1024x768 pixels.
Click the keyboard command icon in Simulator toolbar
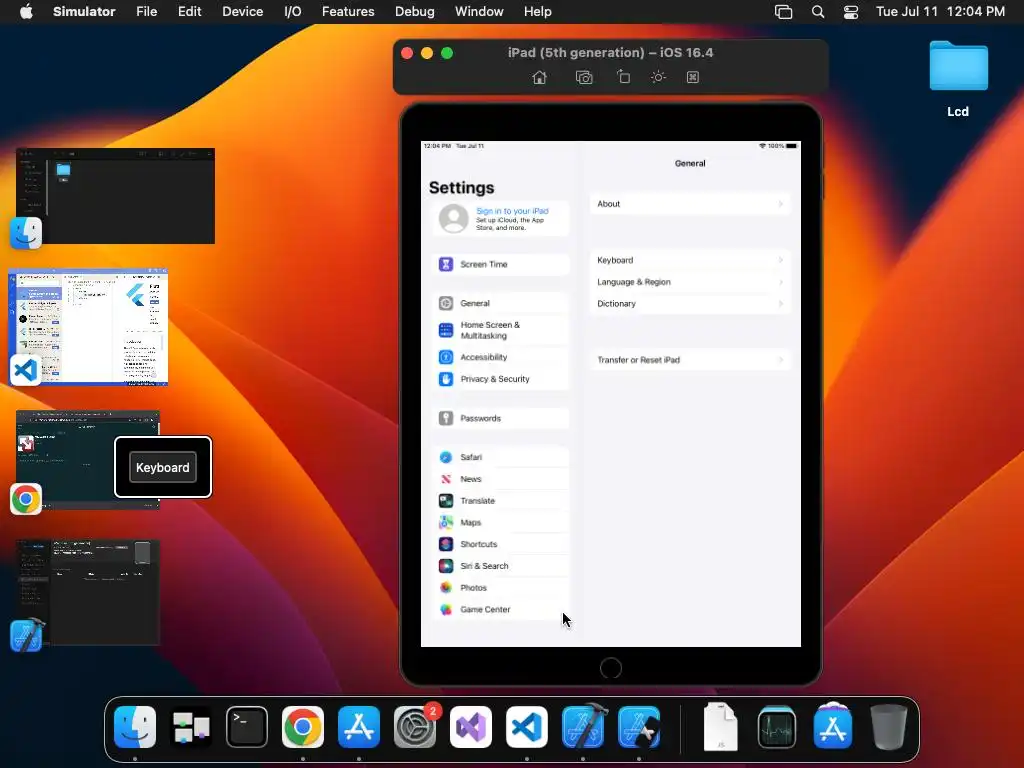tap(693, 77)
